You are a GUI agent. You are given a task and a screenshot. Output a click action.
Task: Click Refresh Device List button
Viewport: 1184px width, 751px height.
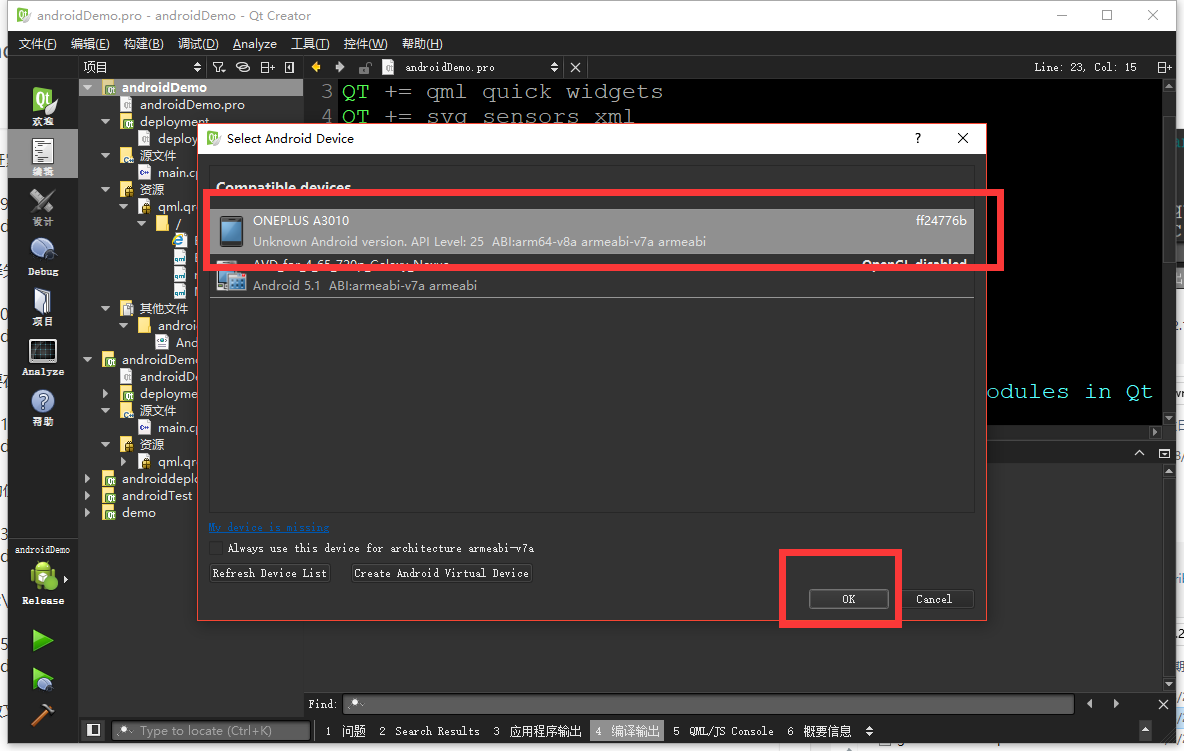(270, 573)
